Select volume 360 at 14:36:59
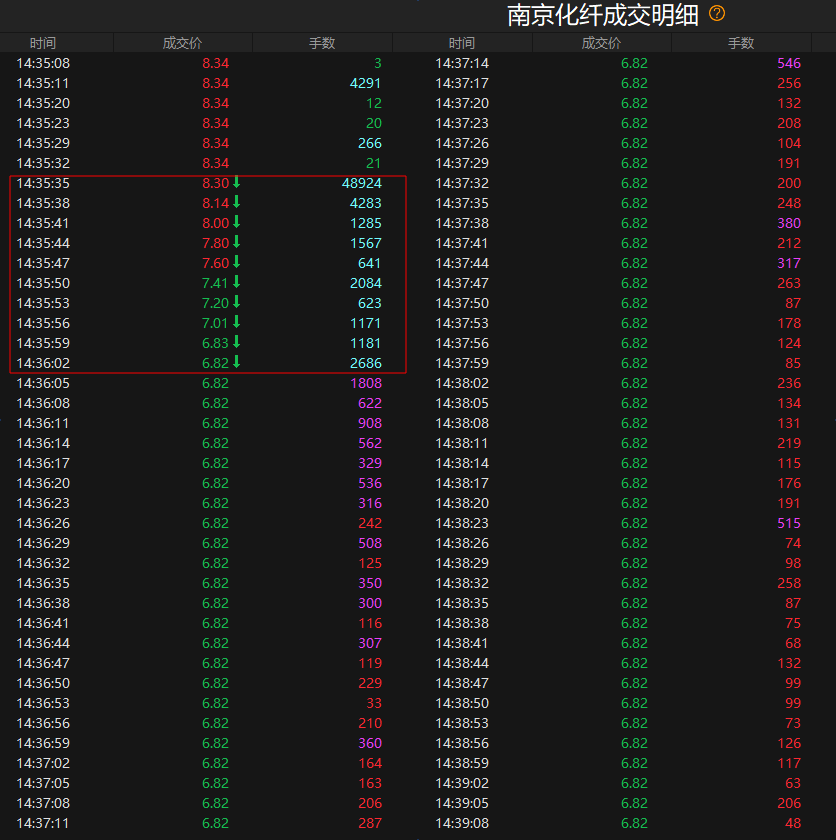The height and width of the screenshot is (840, 836). point(370,743)
